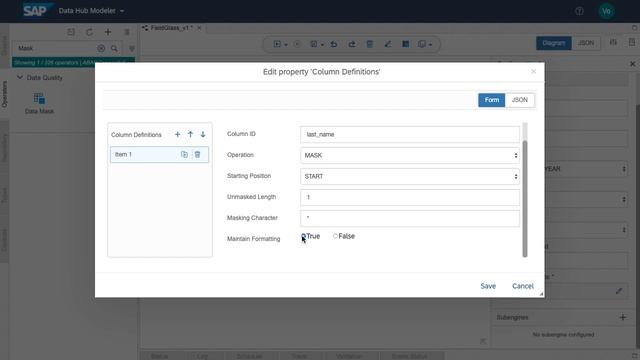
Task: Open the Data Hub Modeler app menu
Action: tap(91, 11)
